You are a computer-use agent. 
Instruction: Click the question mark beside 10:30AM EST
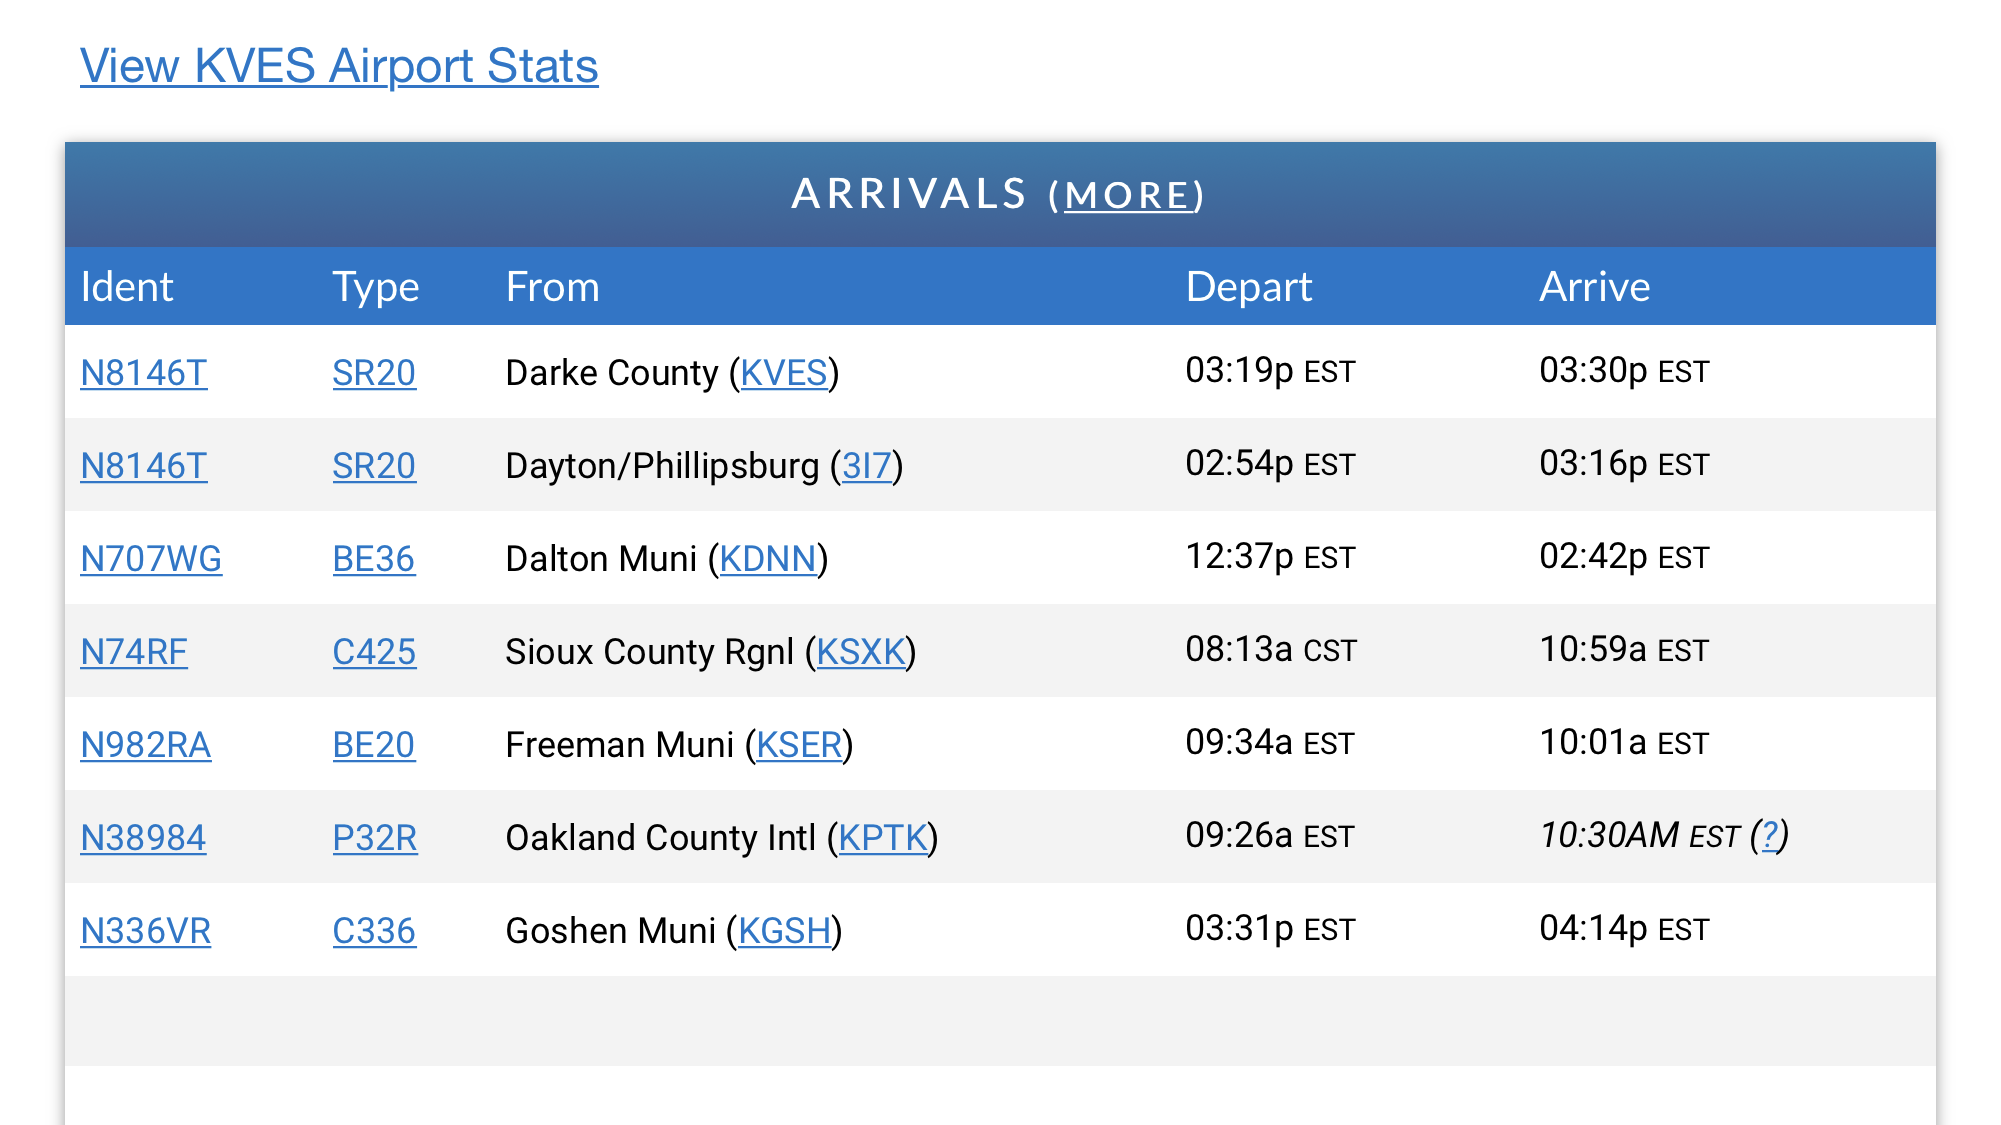[x=1769, y=835]
